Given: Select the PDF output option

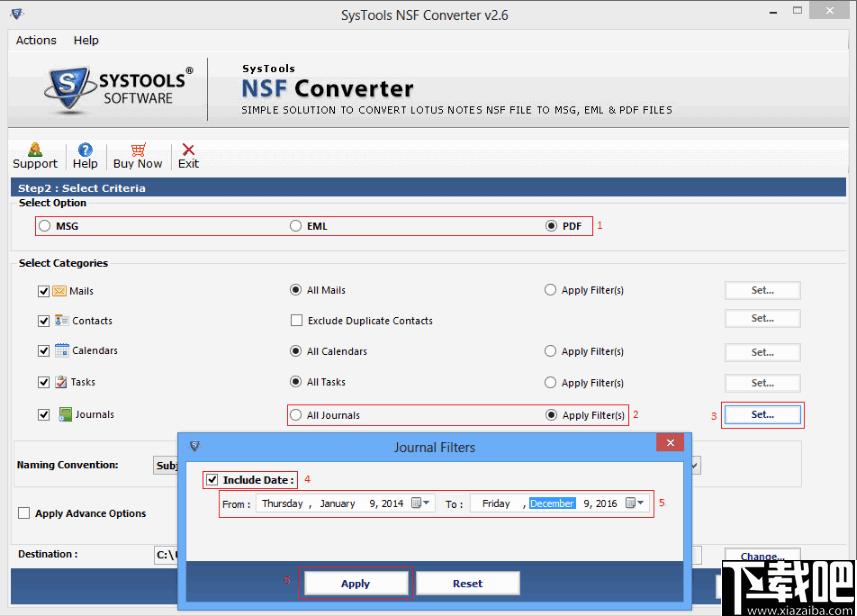Looking at the screenshot, I should click(551, 226).
